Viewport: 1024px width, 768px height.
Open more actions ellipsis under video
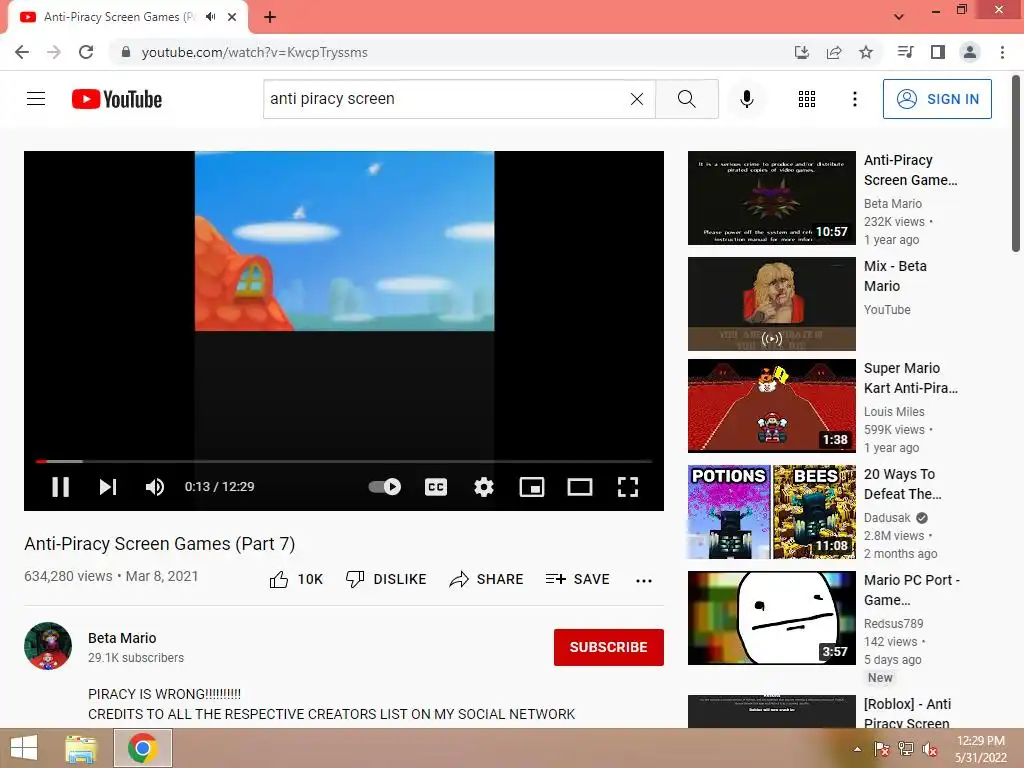pos(644,580)
